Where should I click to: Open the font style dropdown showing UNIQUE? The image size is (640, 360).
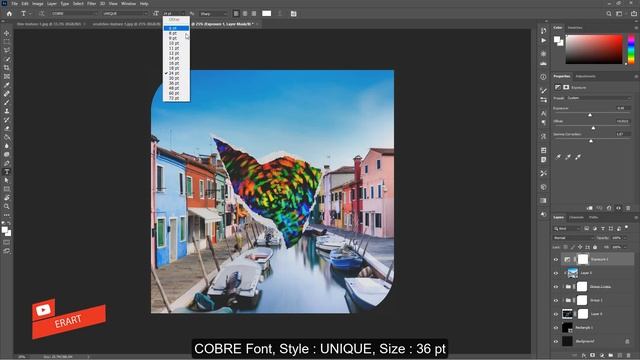point(125,13)
